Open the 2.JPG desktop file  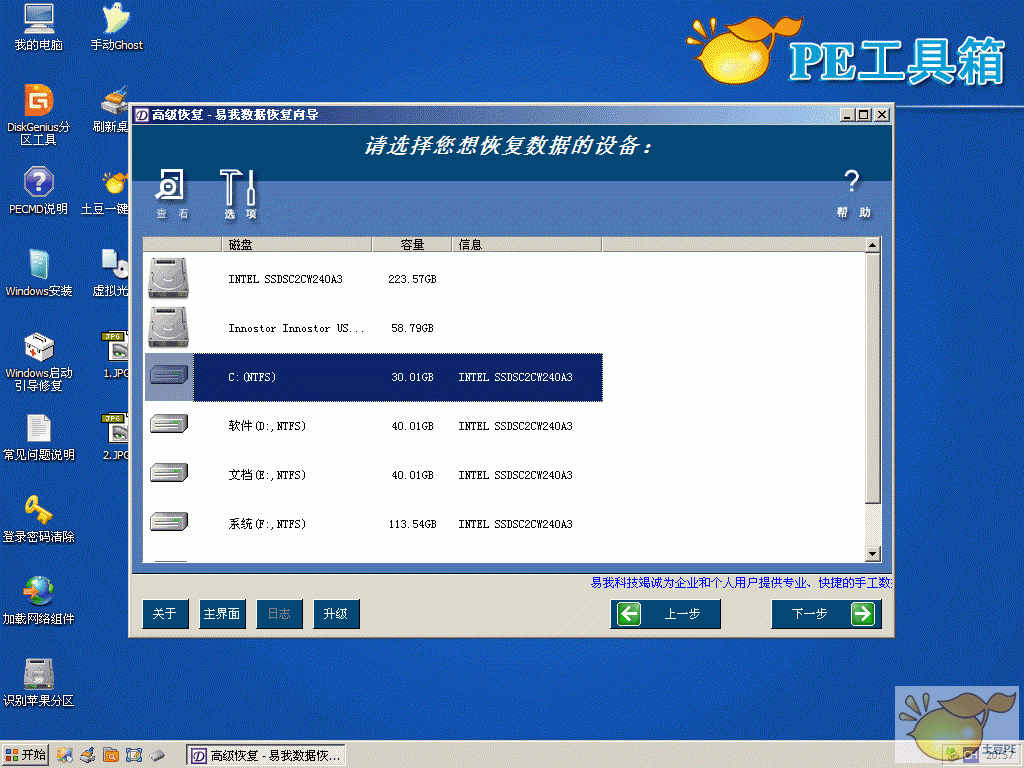point(116,437)
